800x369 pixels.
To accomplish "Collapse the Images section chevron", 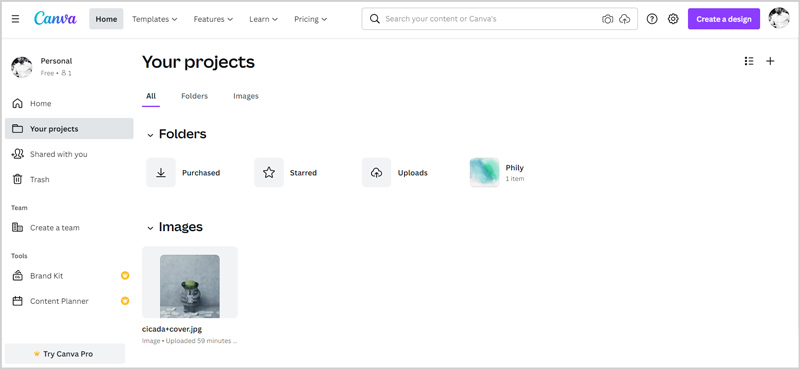I will point(150,228).
